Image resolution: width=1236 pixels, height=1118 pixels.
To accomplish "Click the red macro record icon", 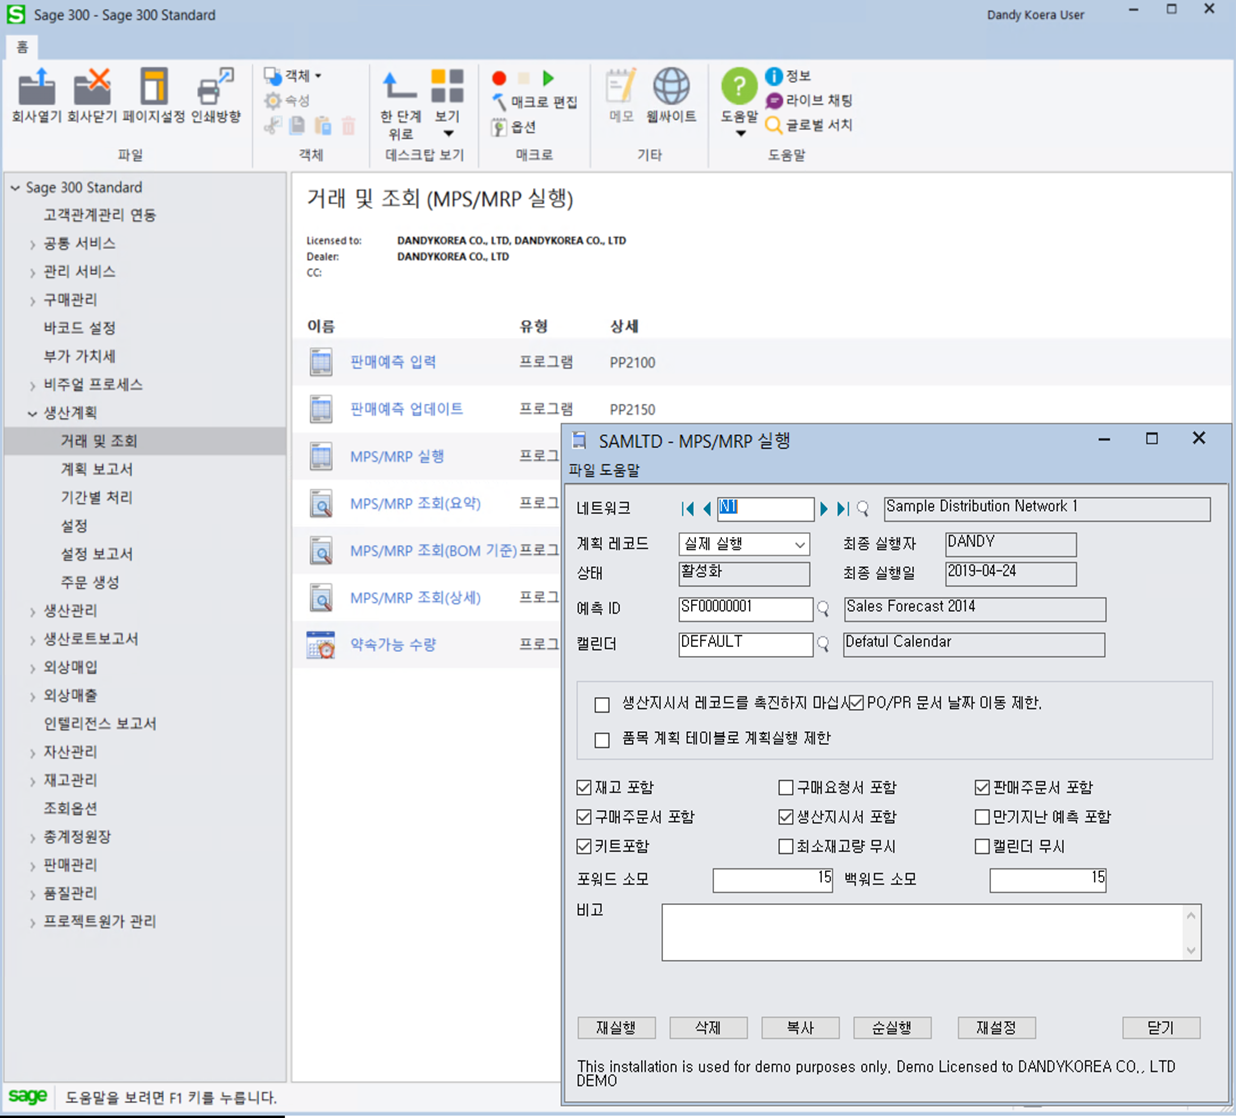I will click(x=499, y=78).
